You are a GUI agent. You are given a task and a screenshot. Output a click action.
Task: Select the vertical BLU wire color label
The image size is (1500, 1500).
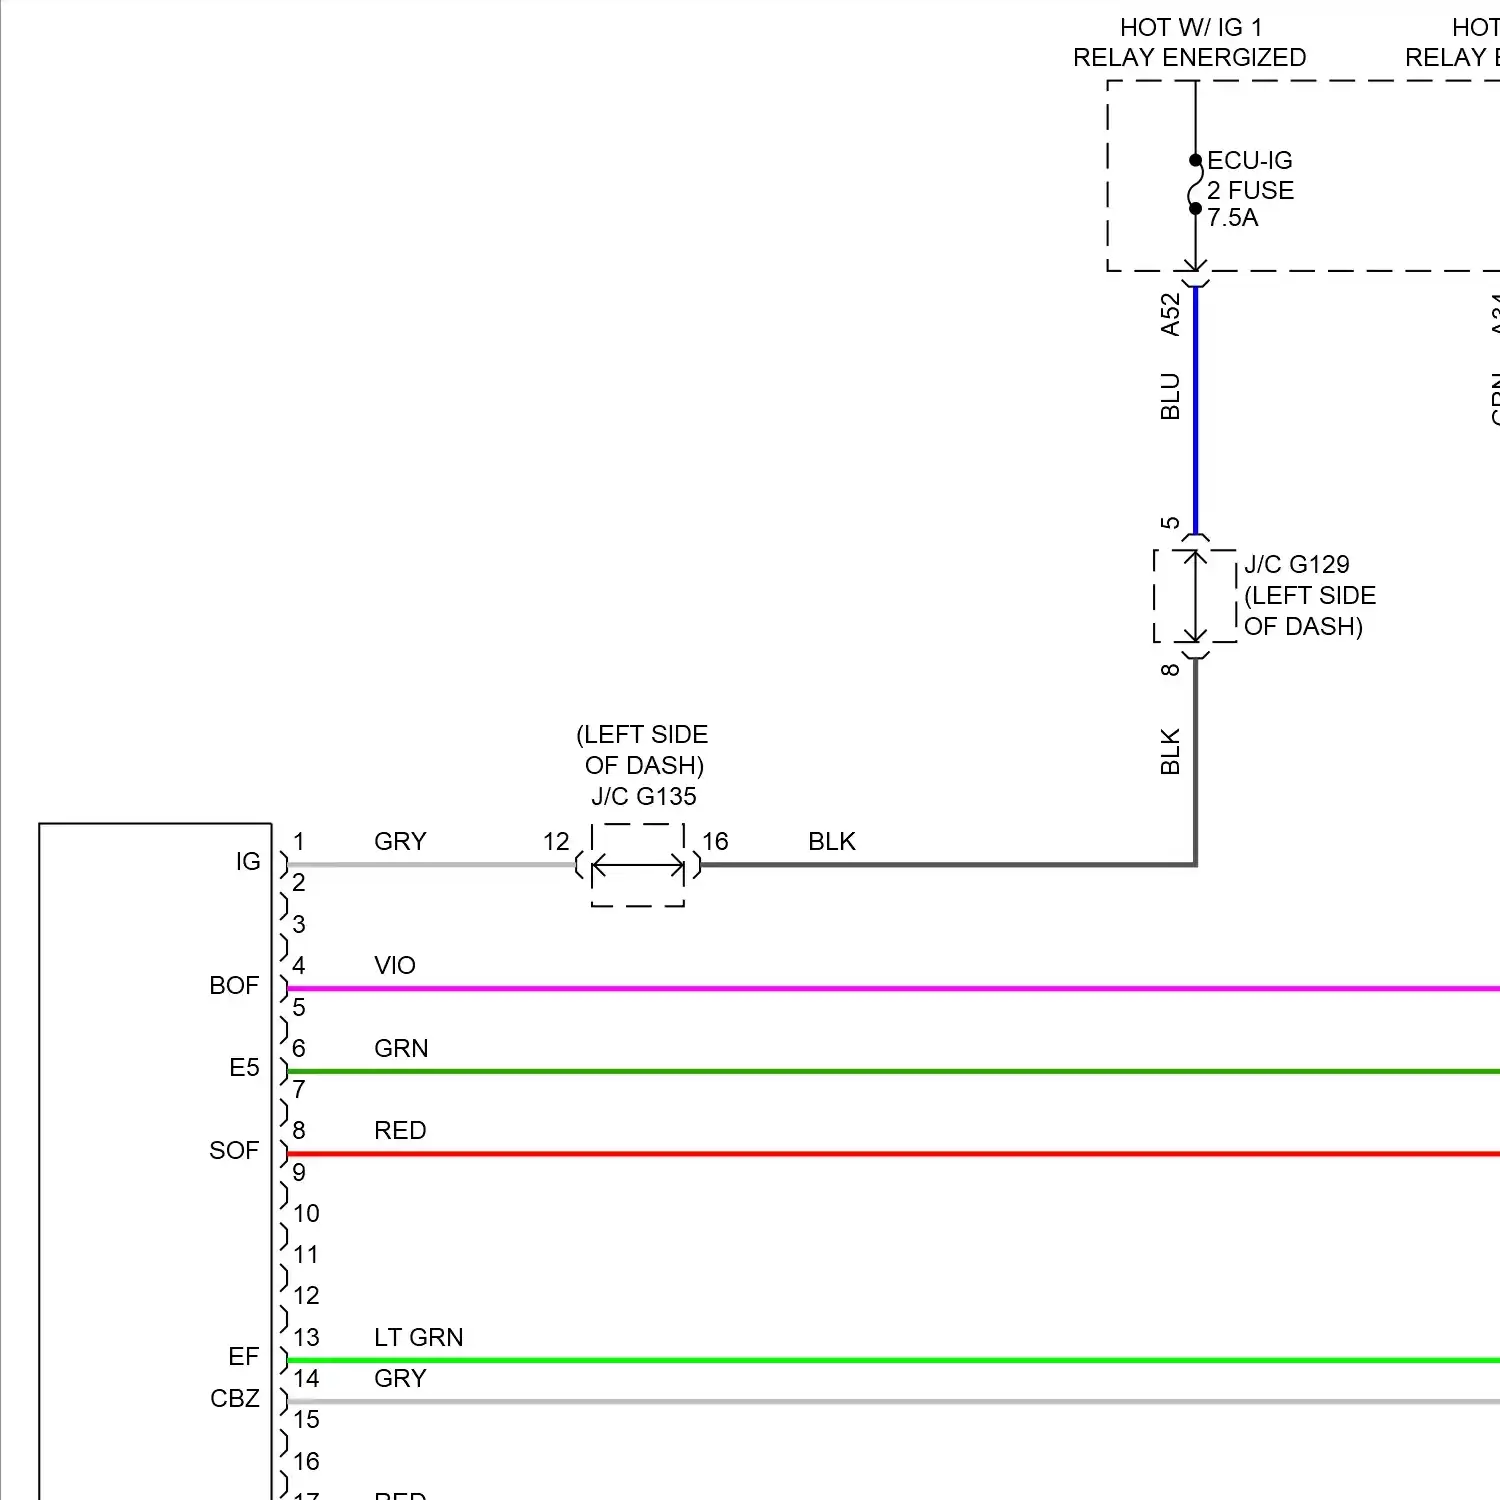pos(1170,396)
